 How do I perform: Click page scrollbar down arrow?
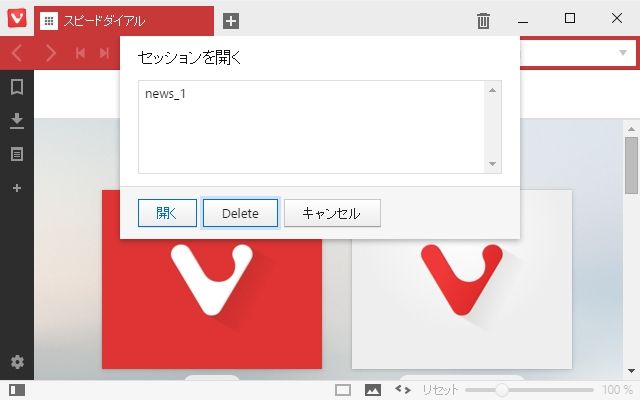(631, 371)
